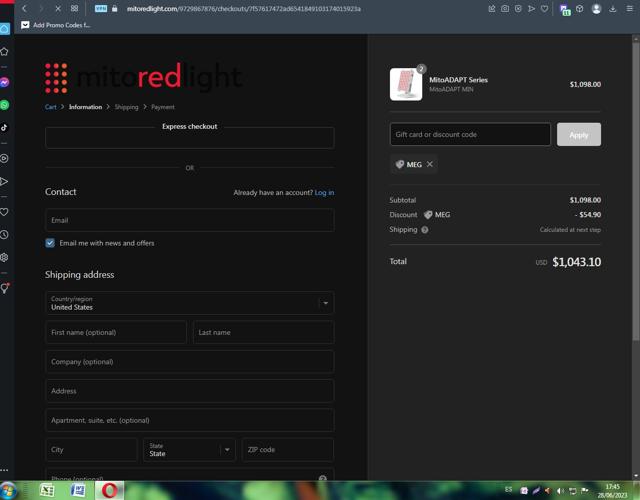Select the Shipping breadcrumb step
This screenshot has width=640, height=500.
pos(127,107)
